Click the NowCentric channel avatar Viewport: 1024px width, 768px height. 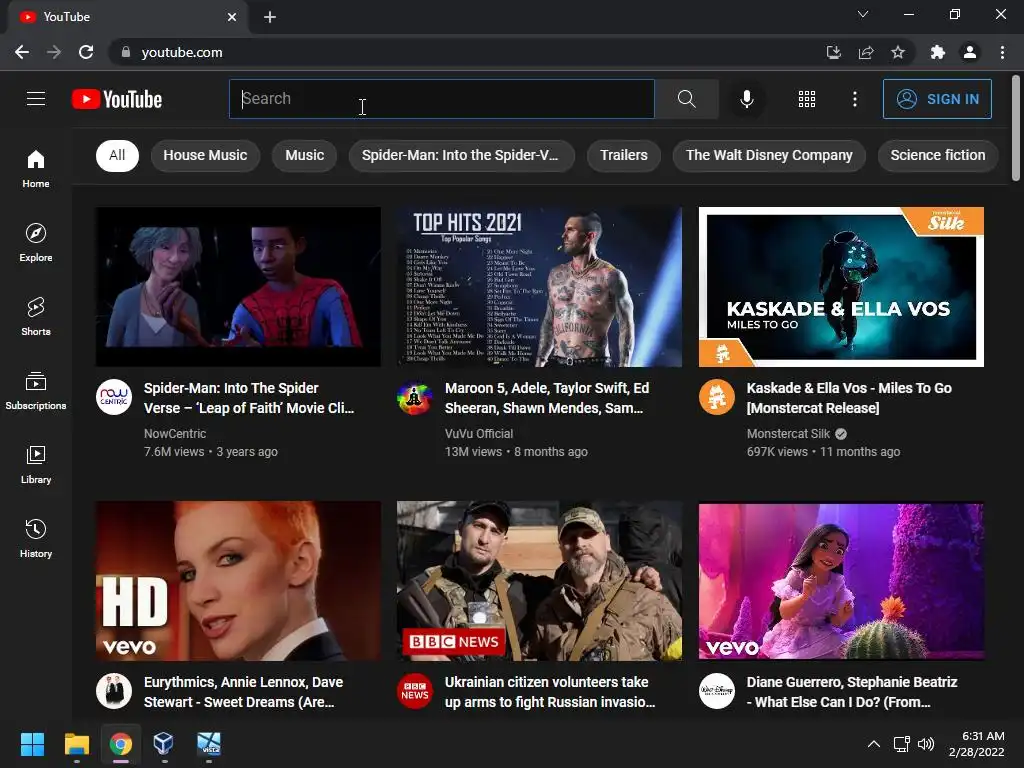point(114,396)
